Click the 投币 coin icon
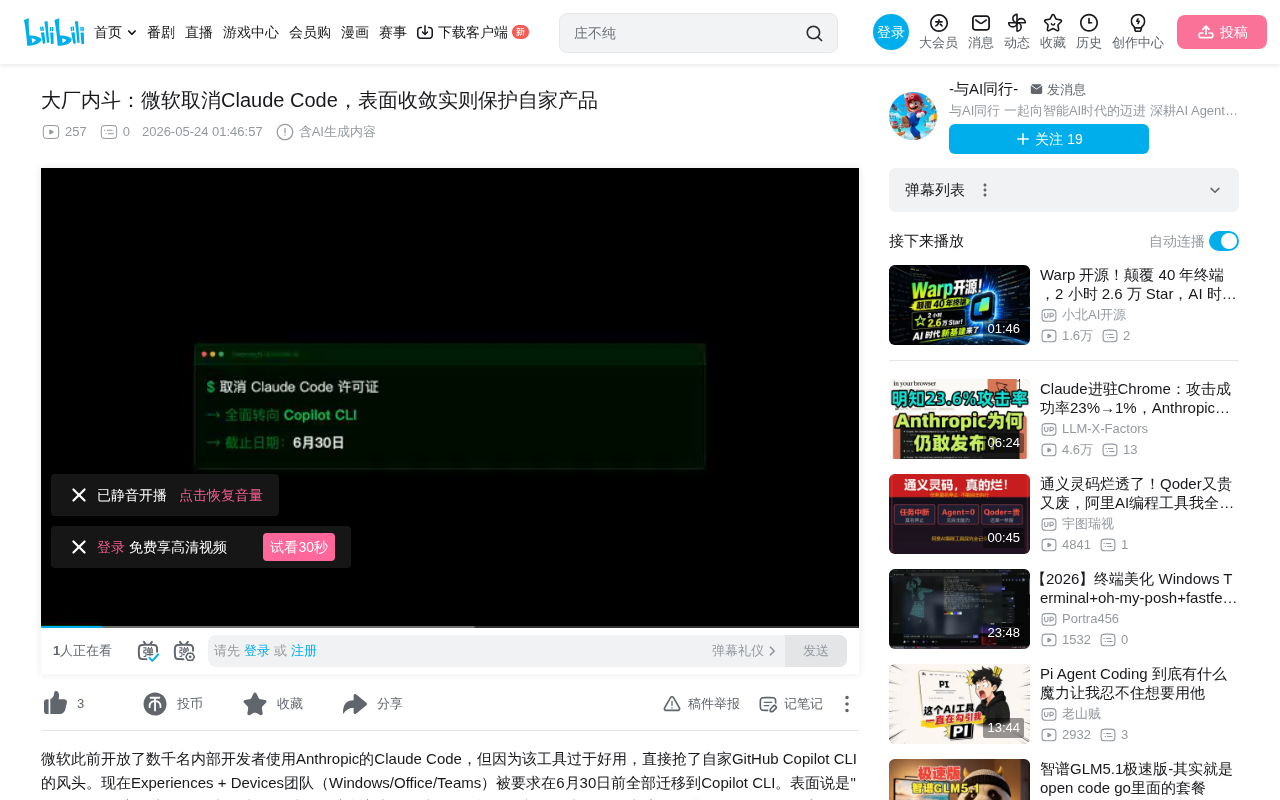Image resolution: width=1280 pixels, height=800 pixels. click(155, 704)
